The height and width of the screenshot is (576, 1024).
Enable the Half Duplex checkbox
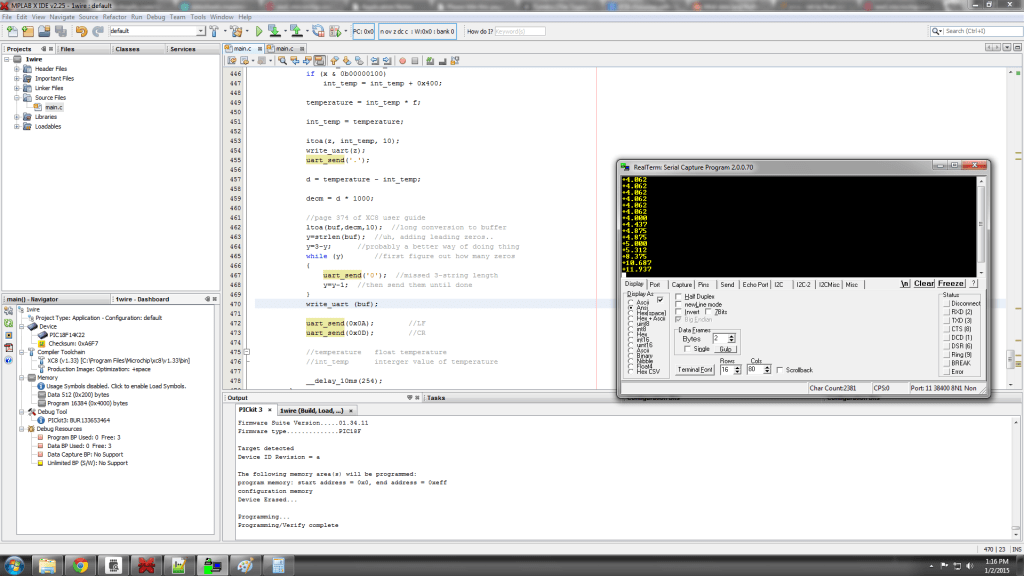click(678, 297)
